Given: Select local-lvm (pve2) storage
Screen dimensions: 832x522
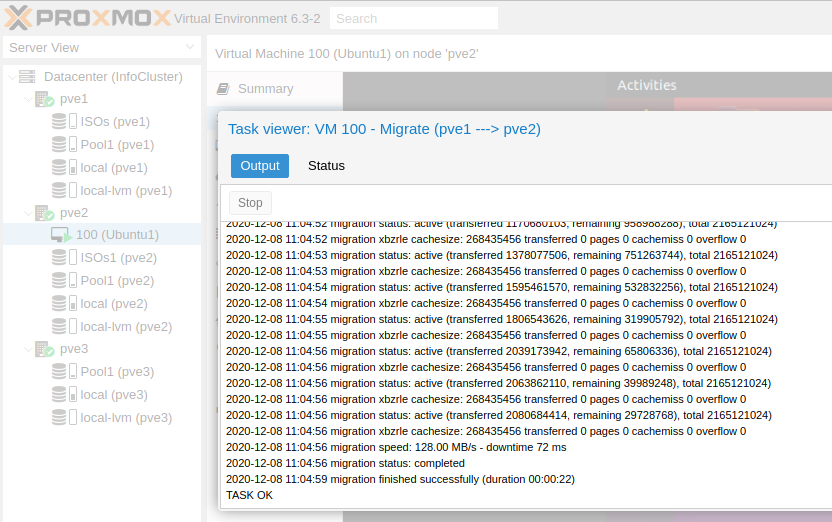Looking at the screenshot, I should click(126, 327).
